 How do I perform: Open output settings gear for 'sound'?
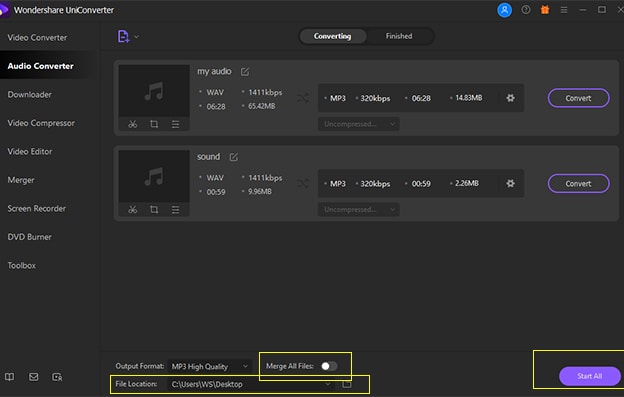(510, 183)
